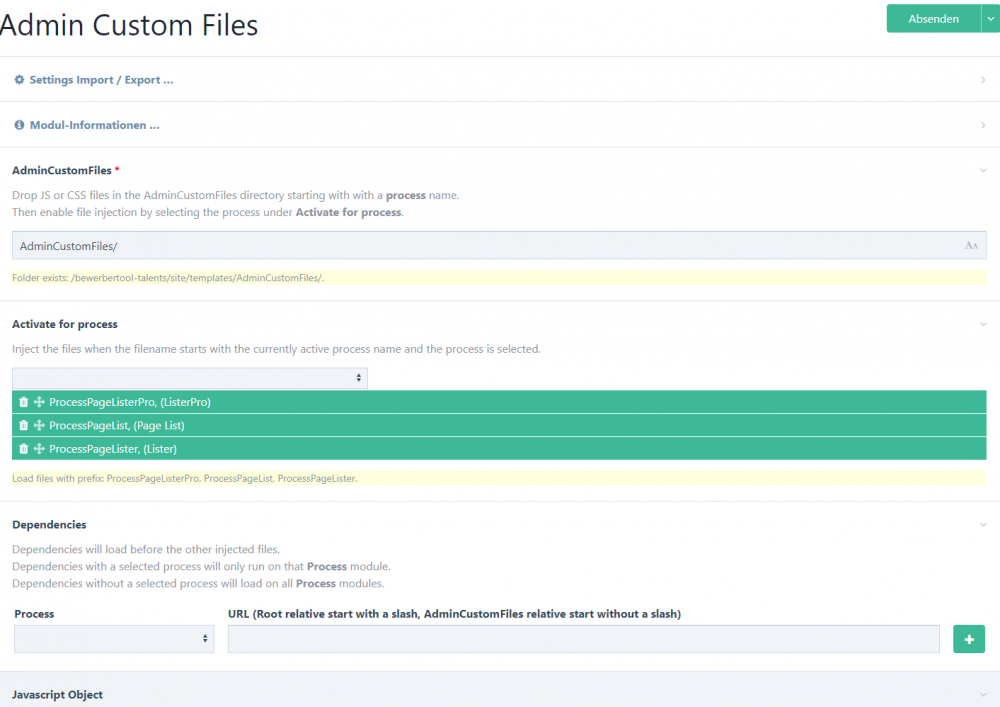Click trash icon on ProcessPageLister (Lister) row
Image resolution: width=1000 pixels, height=707 pixels.
coord(23,449)
